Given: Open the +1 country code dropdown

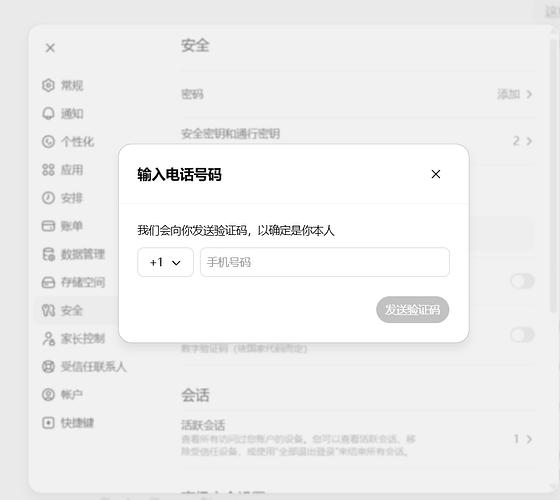Looking at the screenshot, I should click(x=165, y=262).
